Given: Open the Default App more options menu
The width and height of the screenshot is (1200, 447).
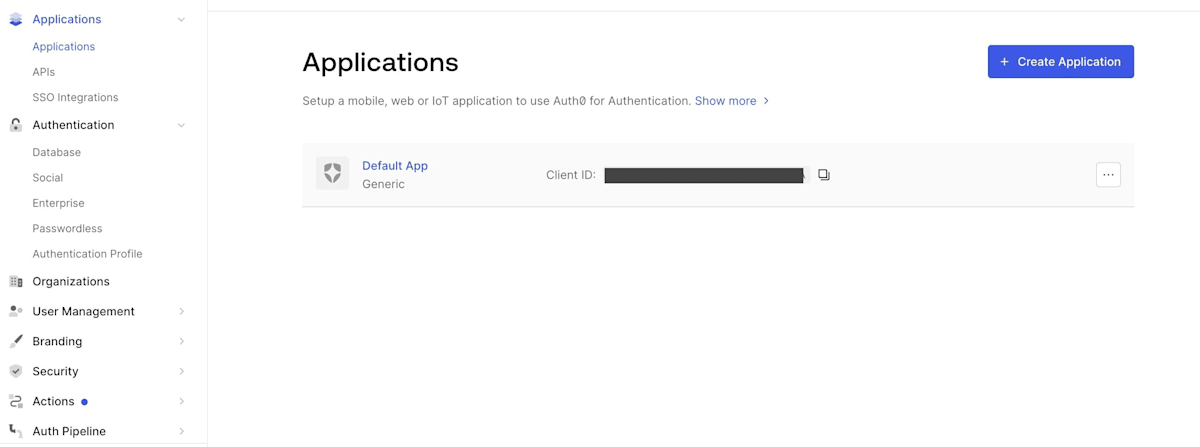Looking at the screenshot, I should coord(1108,175).
